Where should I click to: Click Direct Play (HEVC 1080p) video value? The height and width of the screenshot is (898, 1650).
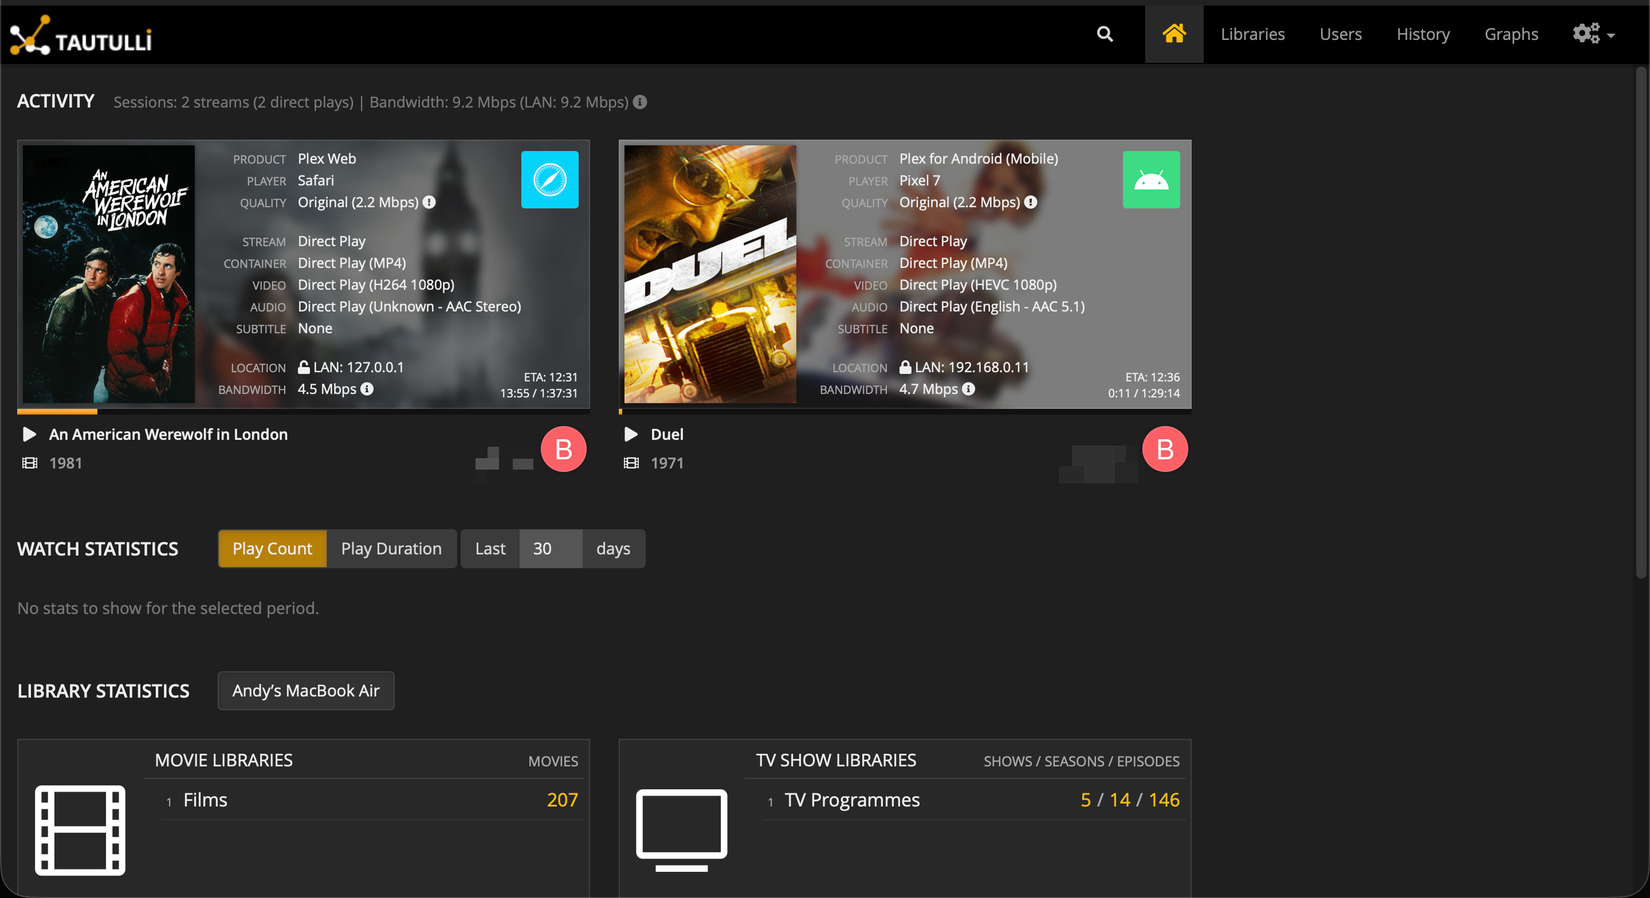pyautogui.click(x=978, y=285)
